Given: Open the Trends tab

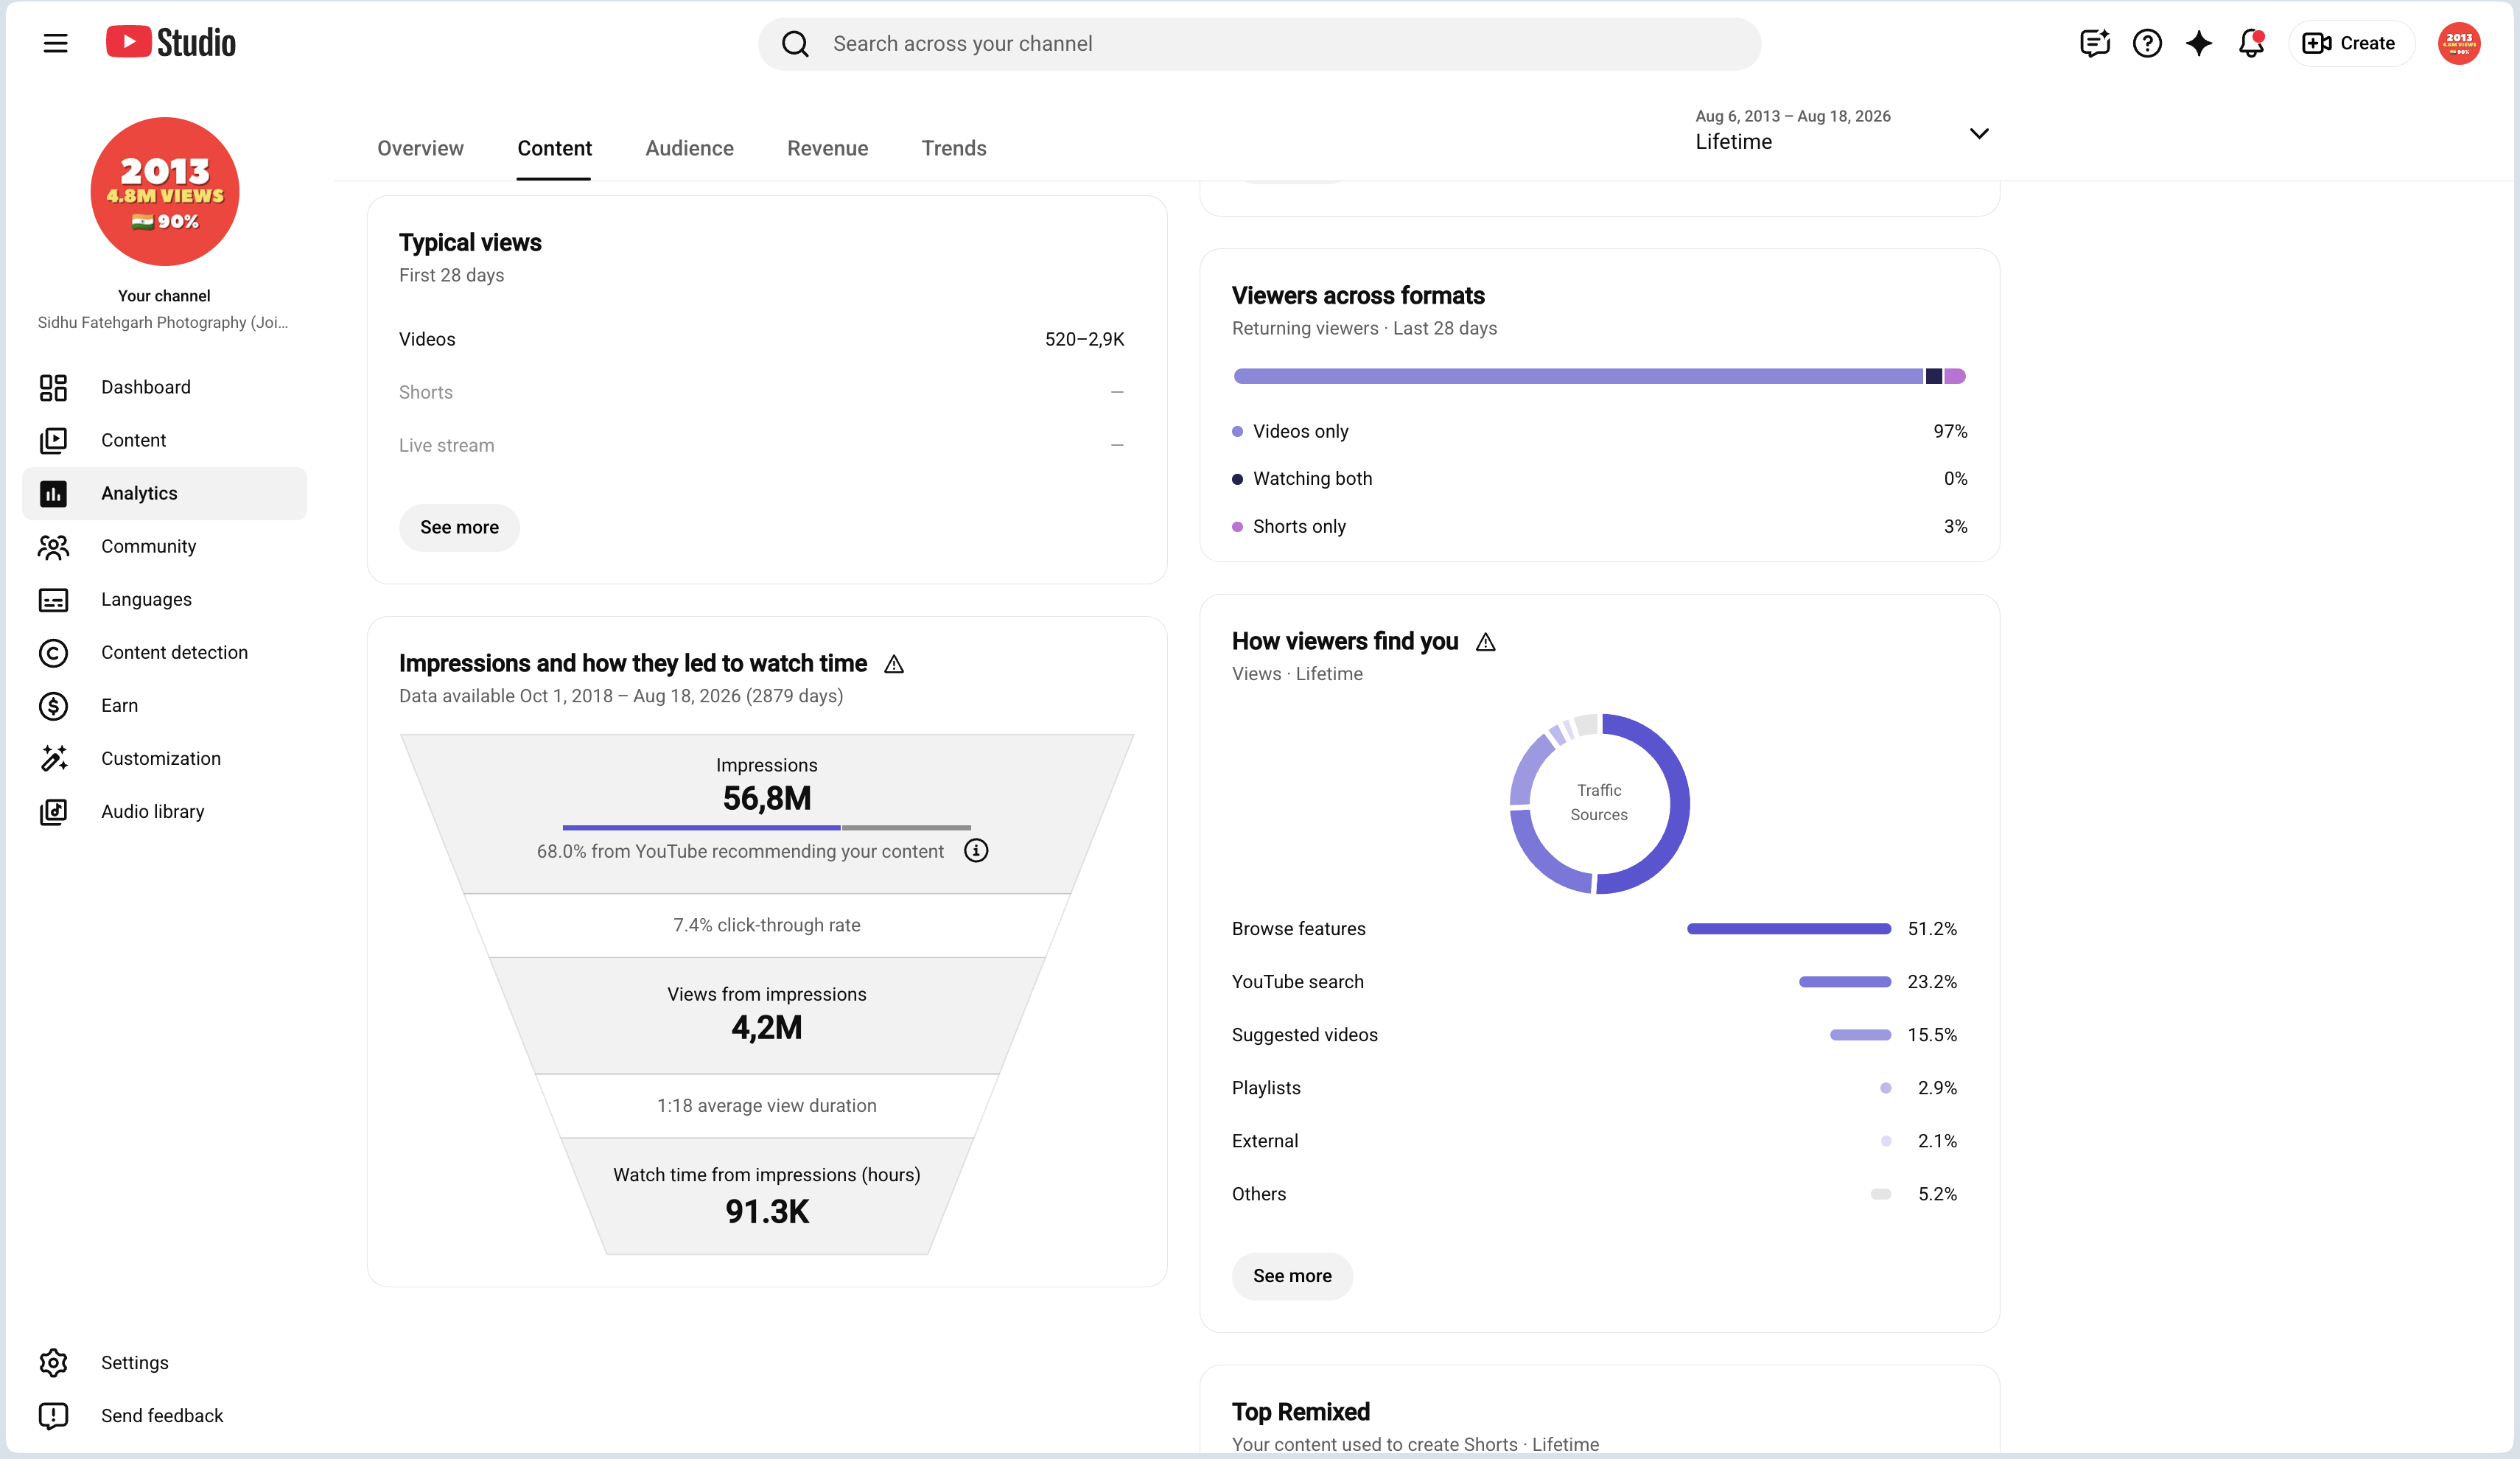Looking at the screenshot, I should [954, 148].
